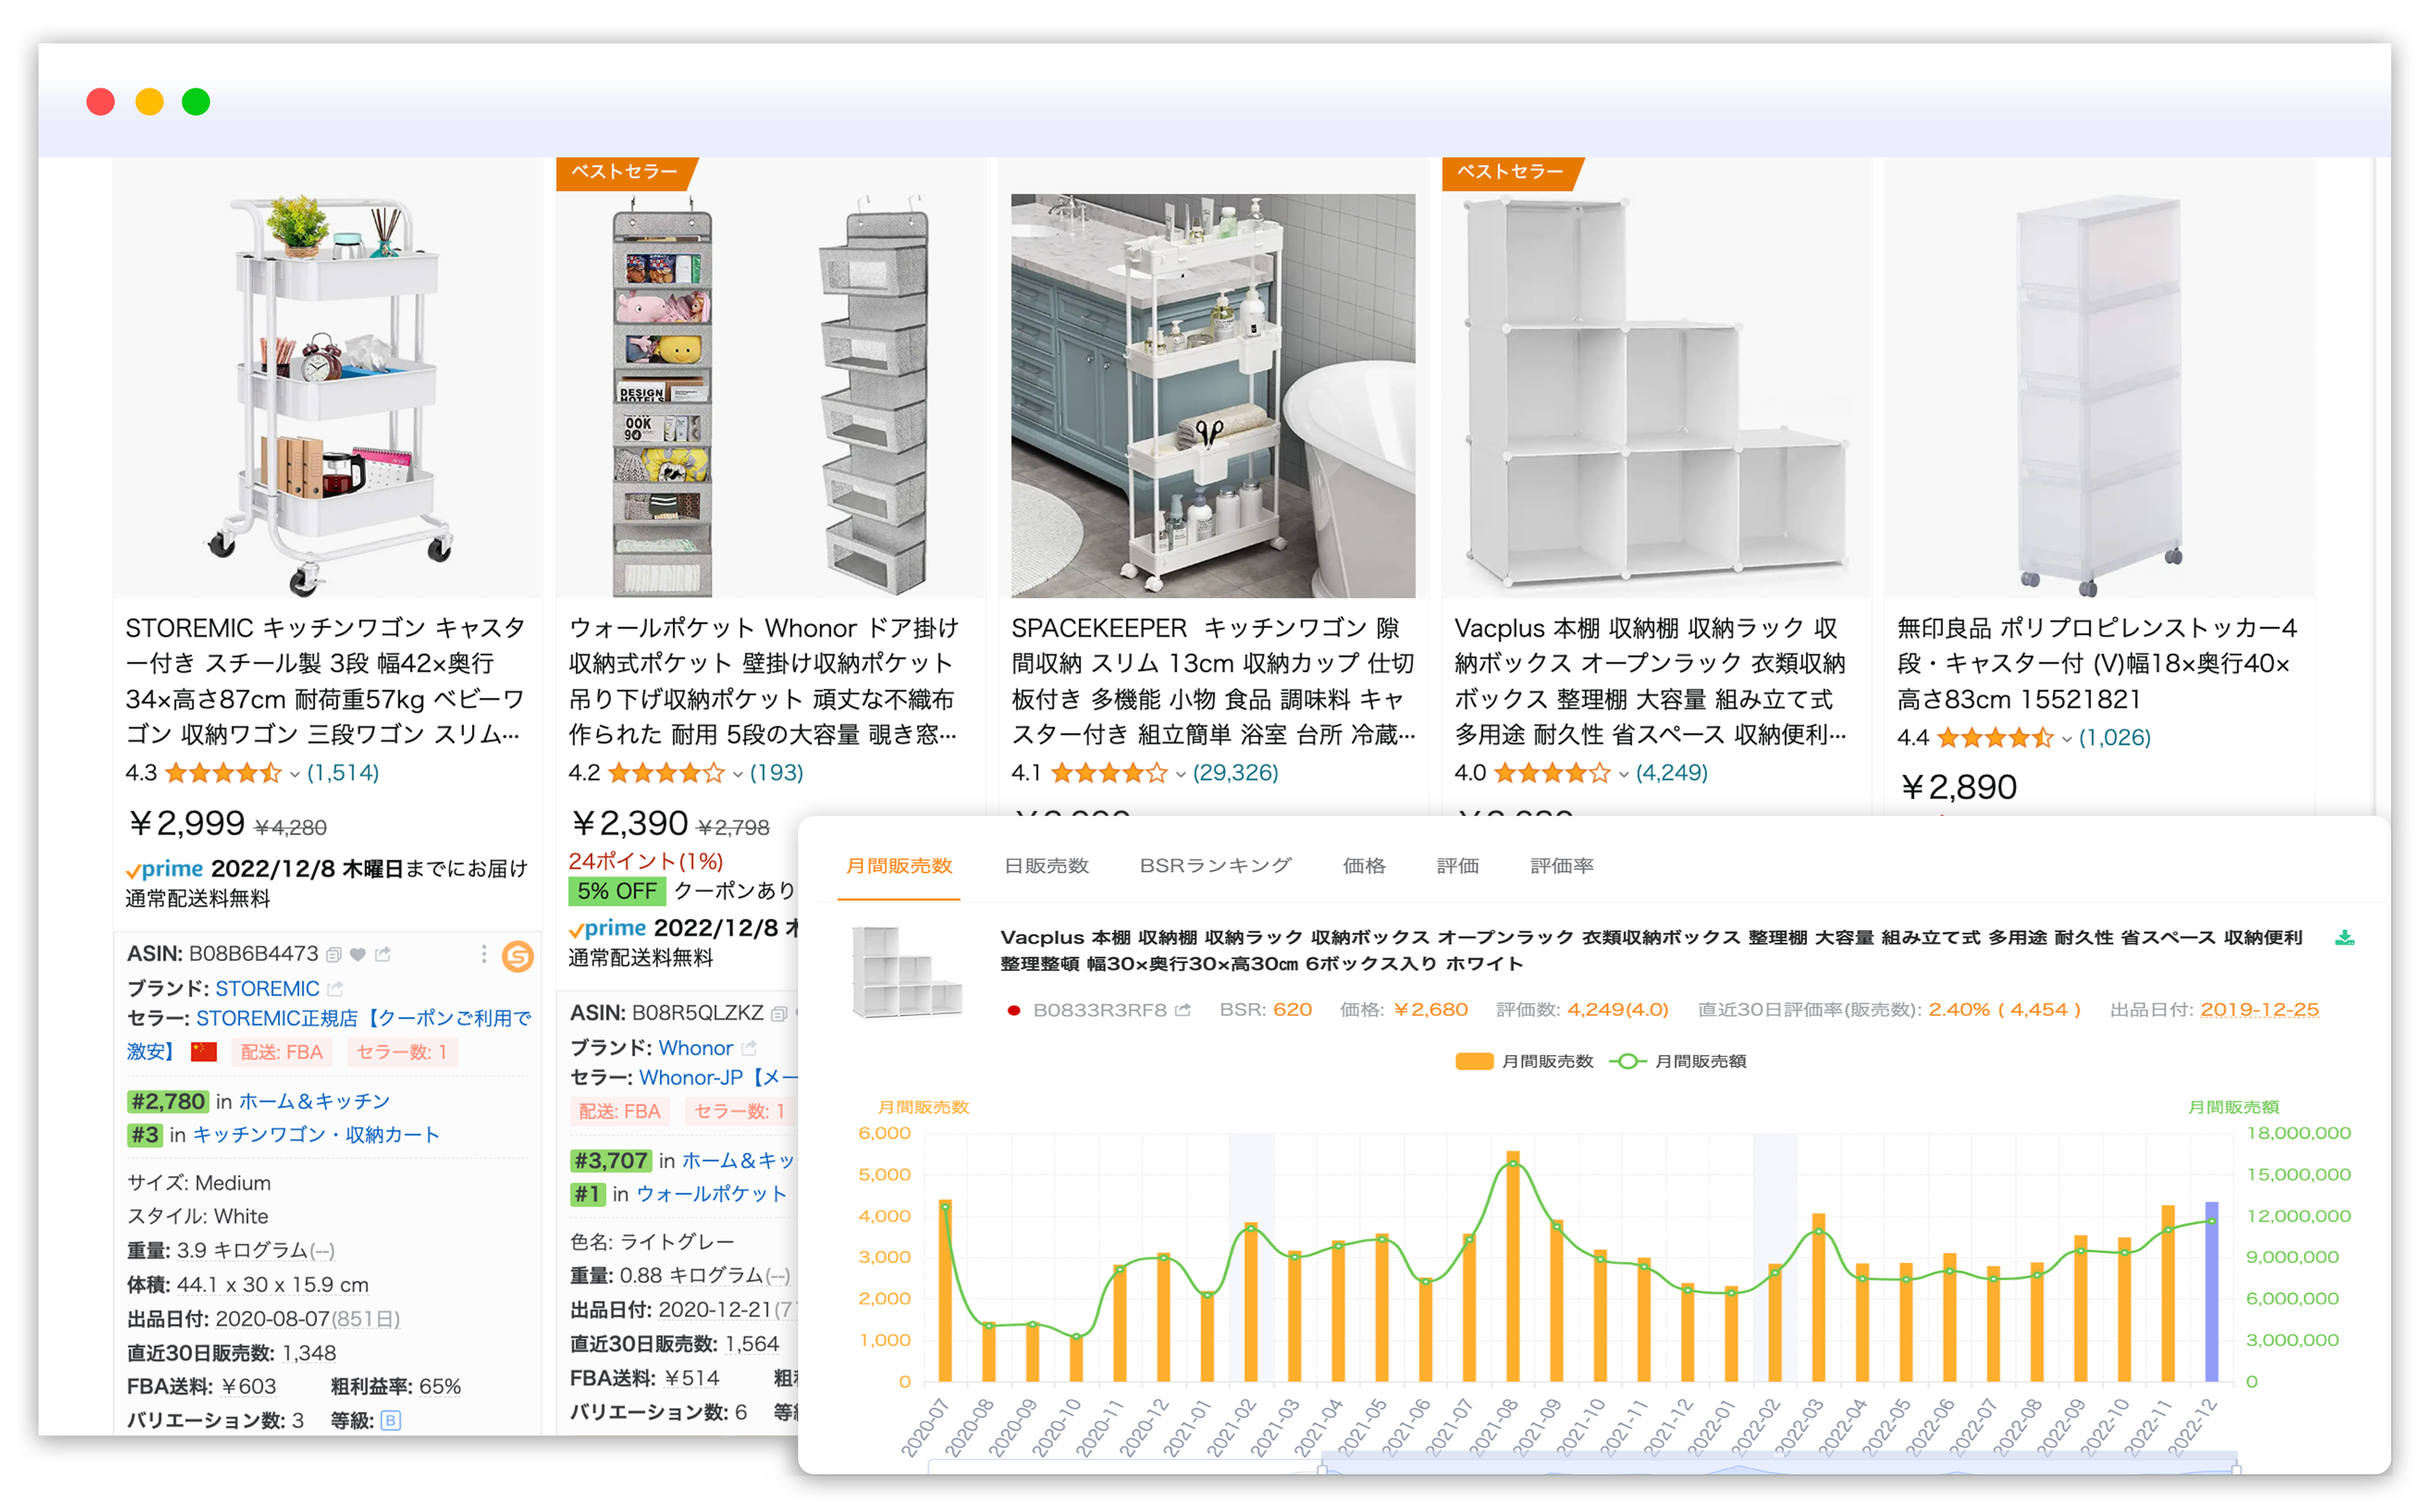2428x1512 pixels.
Task: Open external link beside STOREMIC brand
Action: pos(335,988)
